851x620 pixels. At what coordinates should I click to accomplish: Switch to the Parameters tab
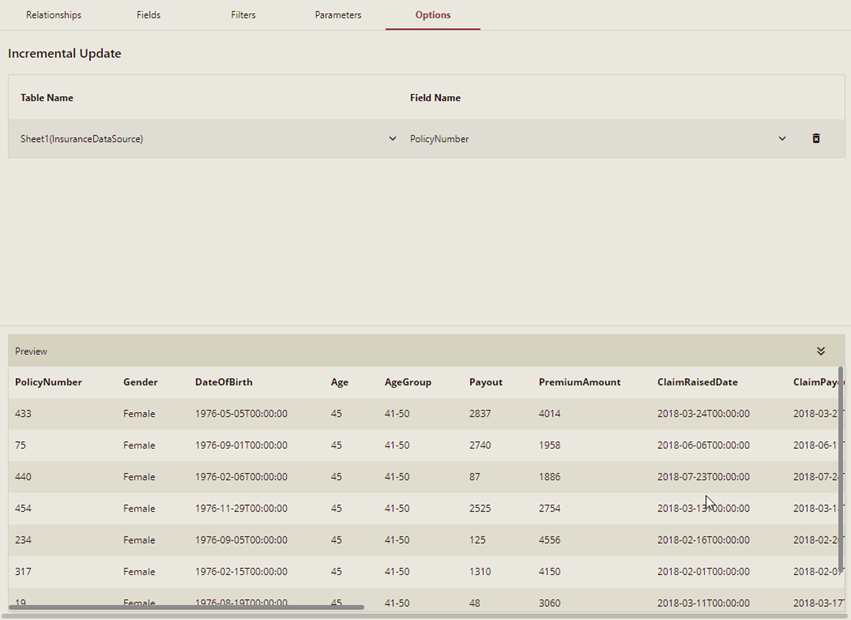(x=338, y=15)
